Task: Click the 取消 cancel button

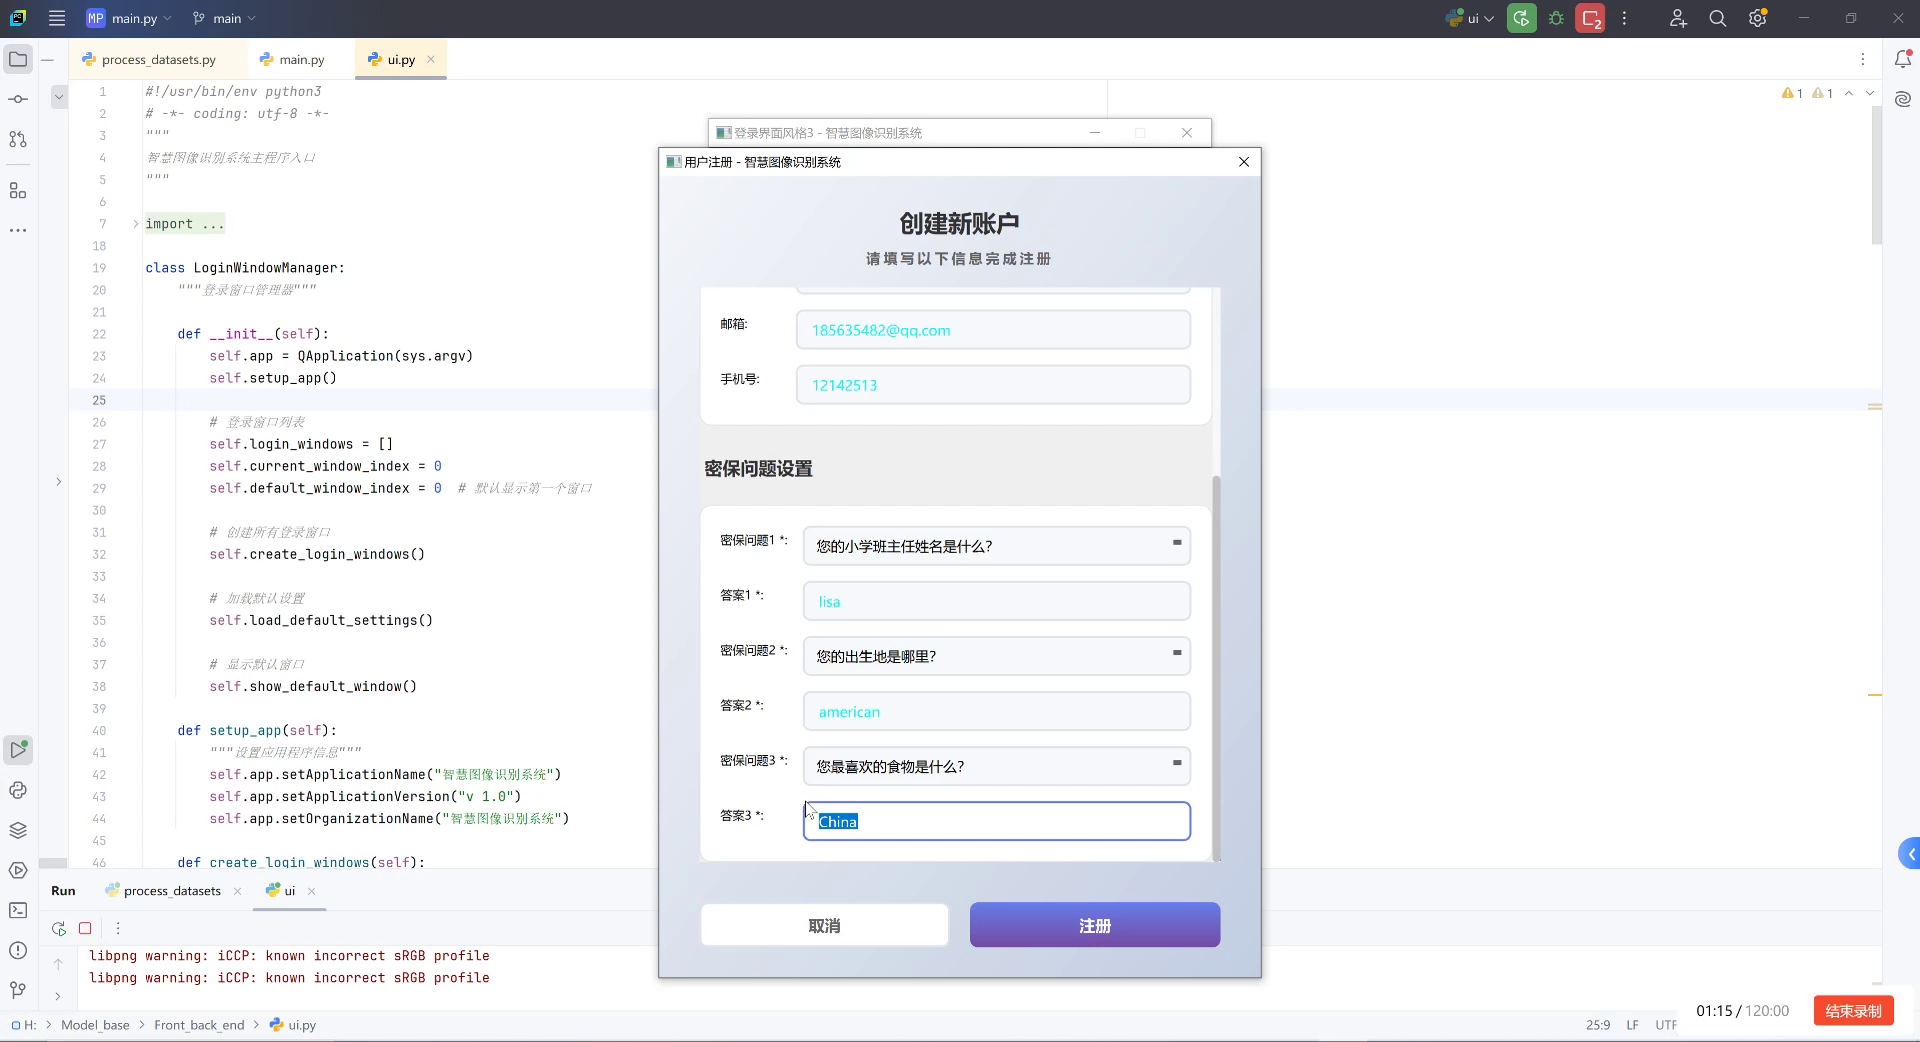Action: (824, 924)
